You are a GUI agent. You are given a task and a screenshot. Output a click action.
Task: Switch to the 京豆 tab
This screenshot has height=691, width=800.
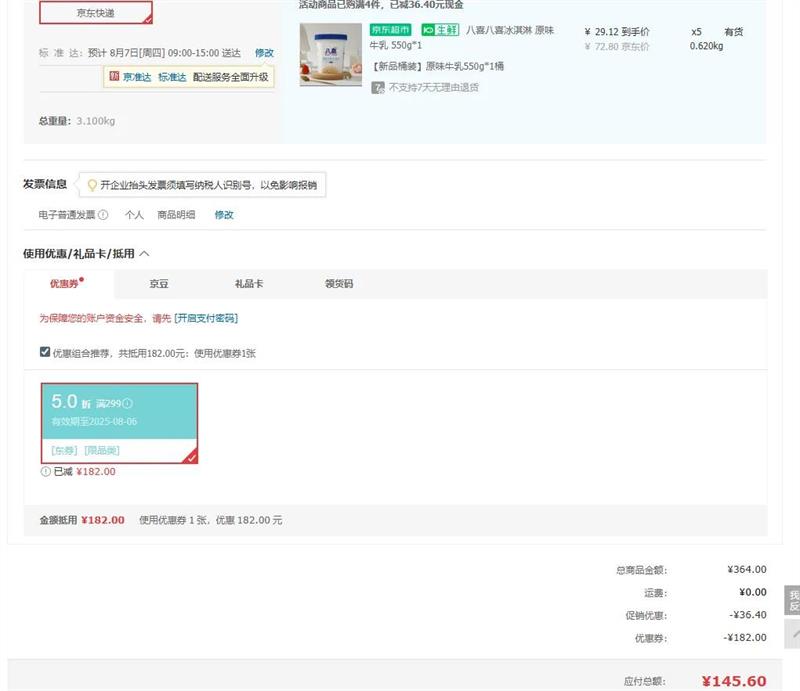coord(159,284)
